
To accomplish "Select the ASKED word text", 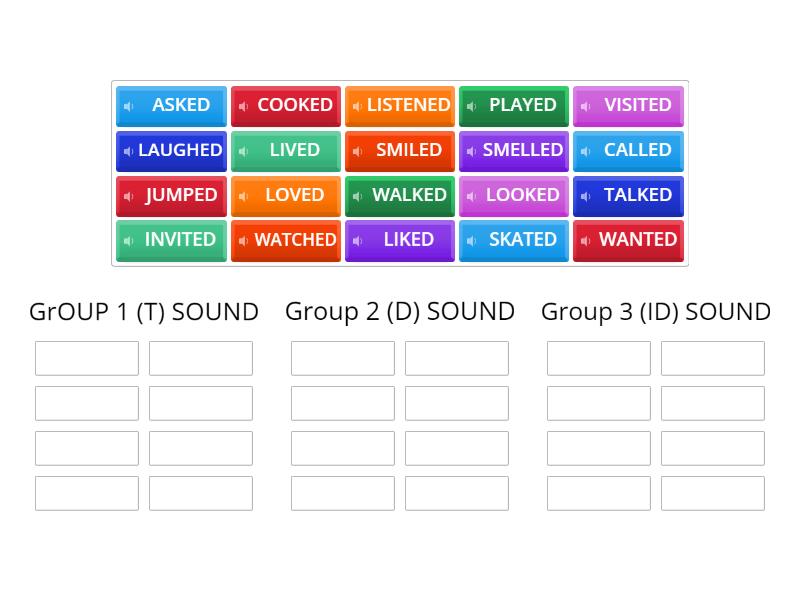I will pyautogui.click(x=181, y=105).
